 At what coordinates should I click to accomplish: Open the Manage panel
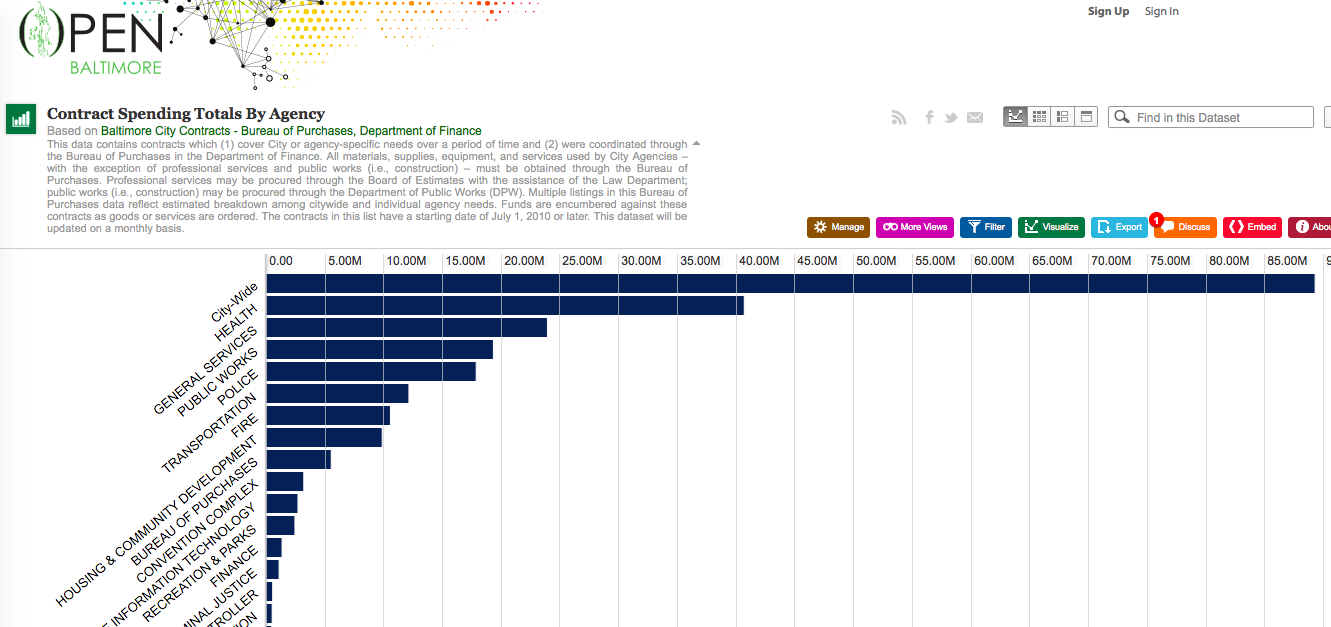point(838,227)
